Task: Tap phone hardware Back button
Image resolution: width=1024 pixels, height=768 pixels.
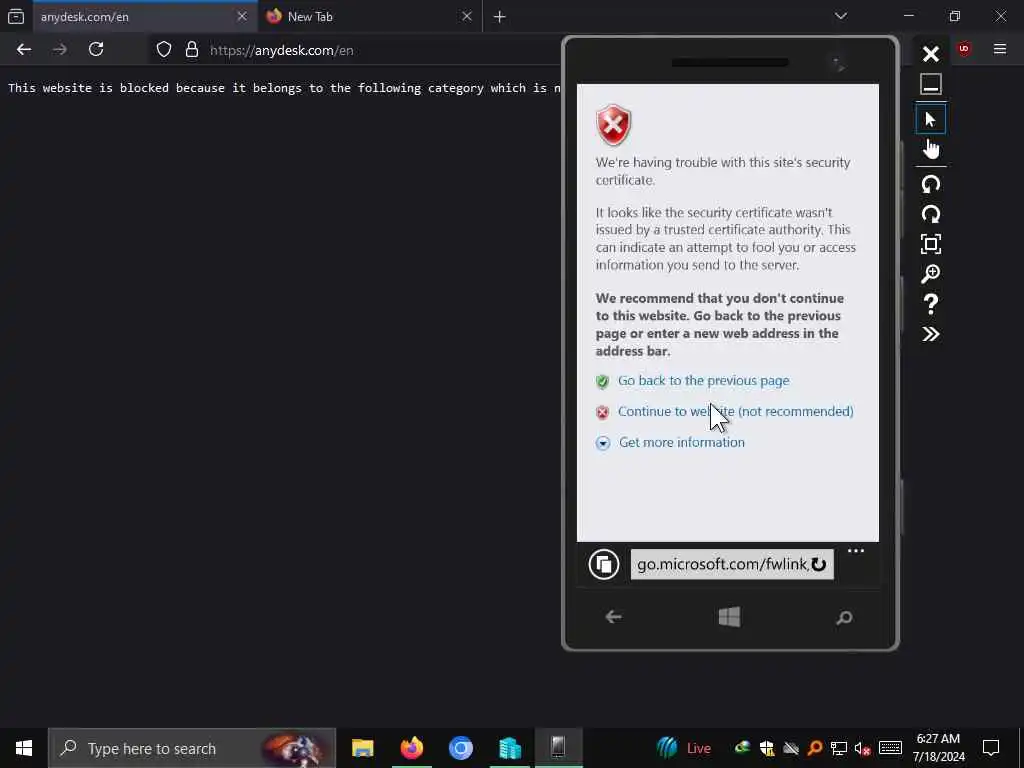Action: coord(613,617)
